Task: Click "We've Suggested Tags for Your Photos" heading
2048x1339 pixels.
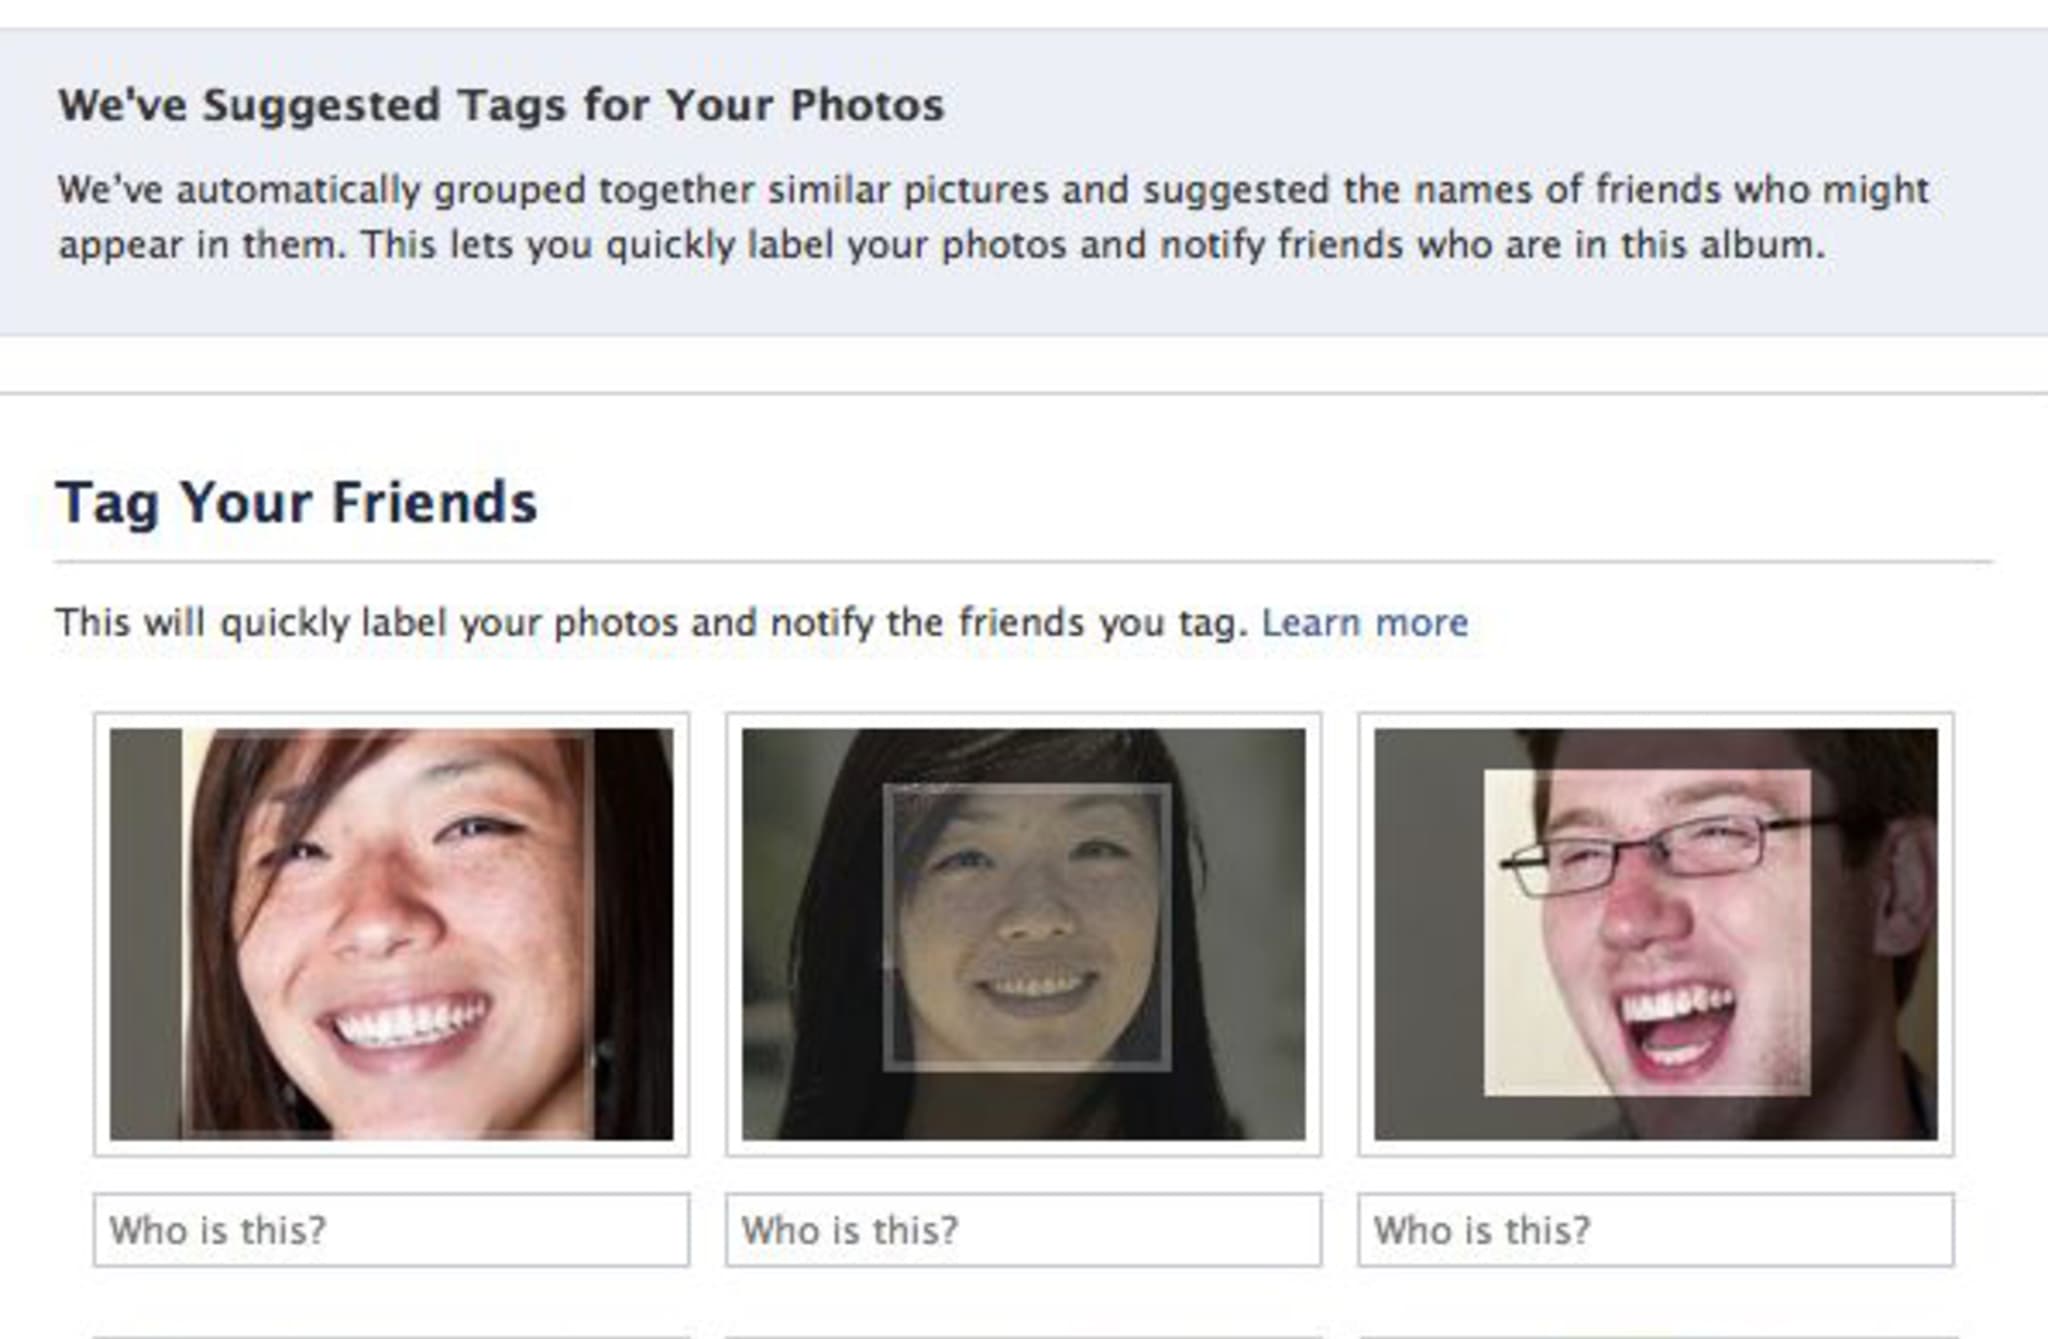Action: coord(501,105)
